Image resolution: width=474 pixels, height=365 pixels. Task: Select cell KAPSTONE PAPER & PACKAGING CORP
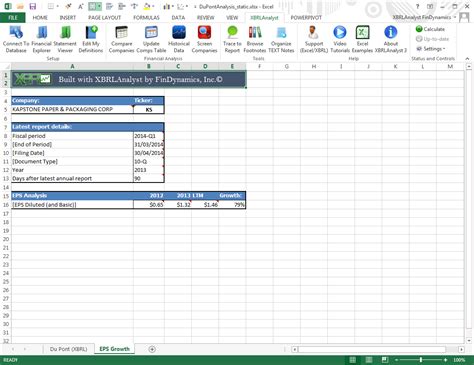72,109
